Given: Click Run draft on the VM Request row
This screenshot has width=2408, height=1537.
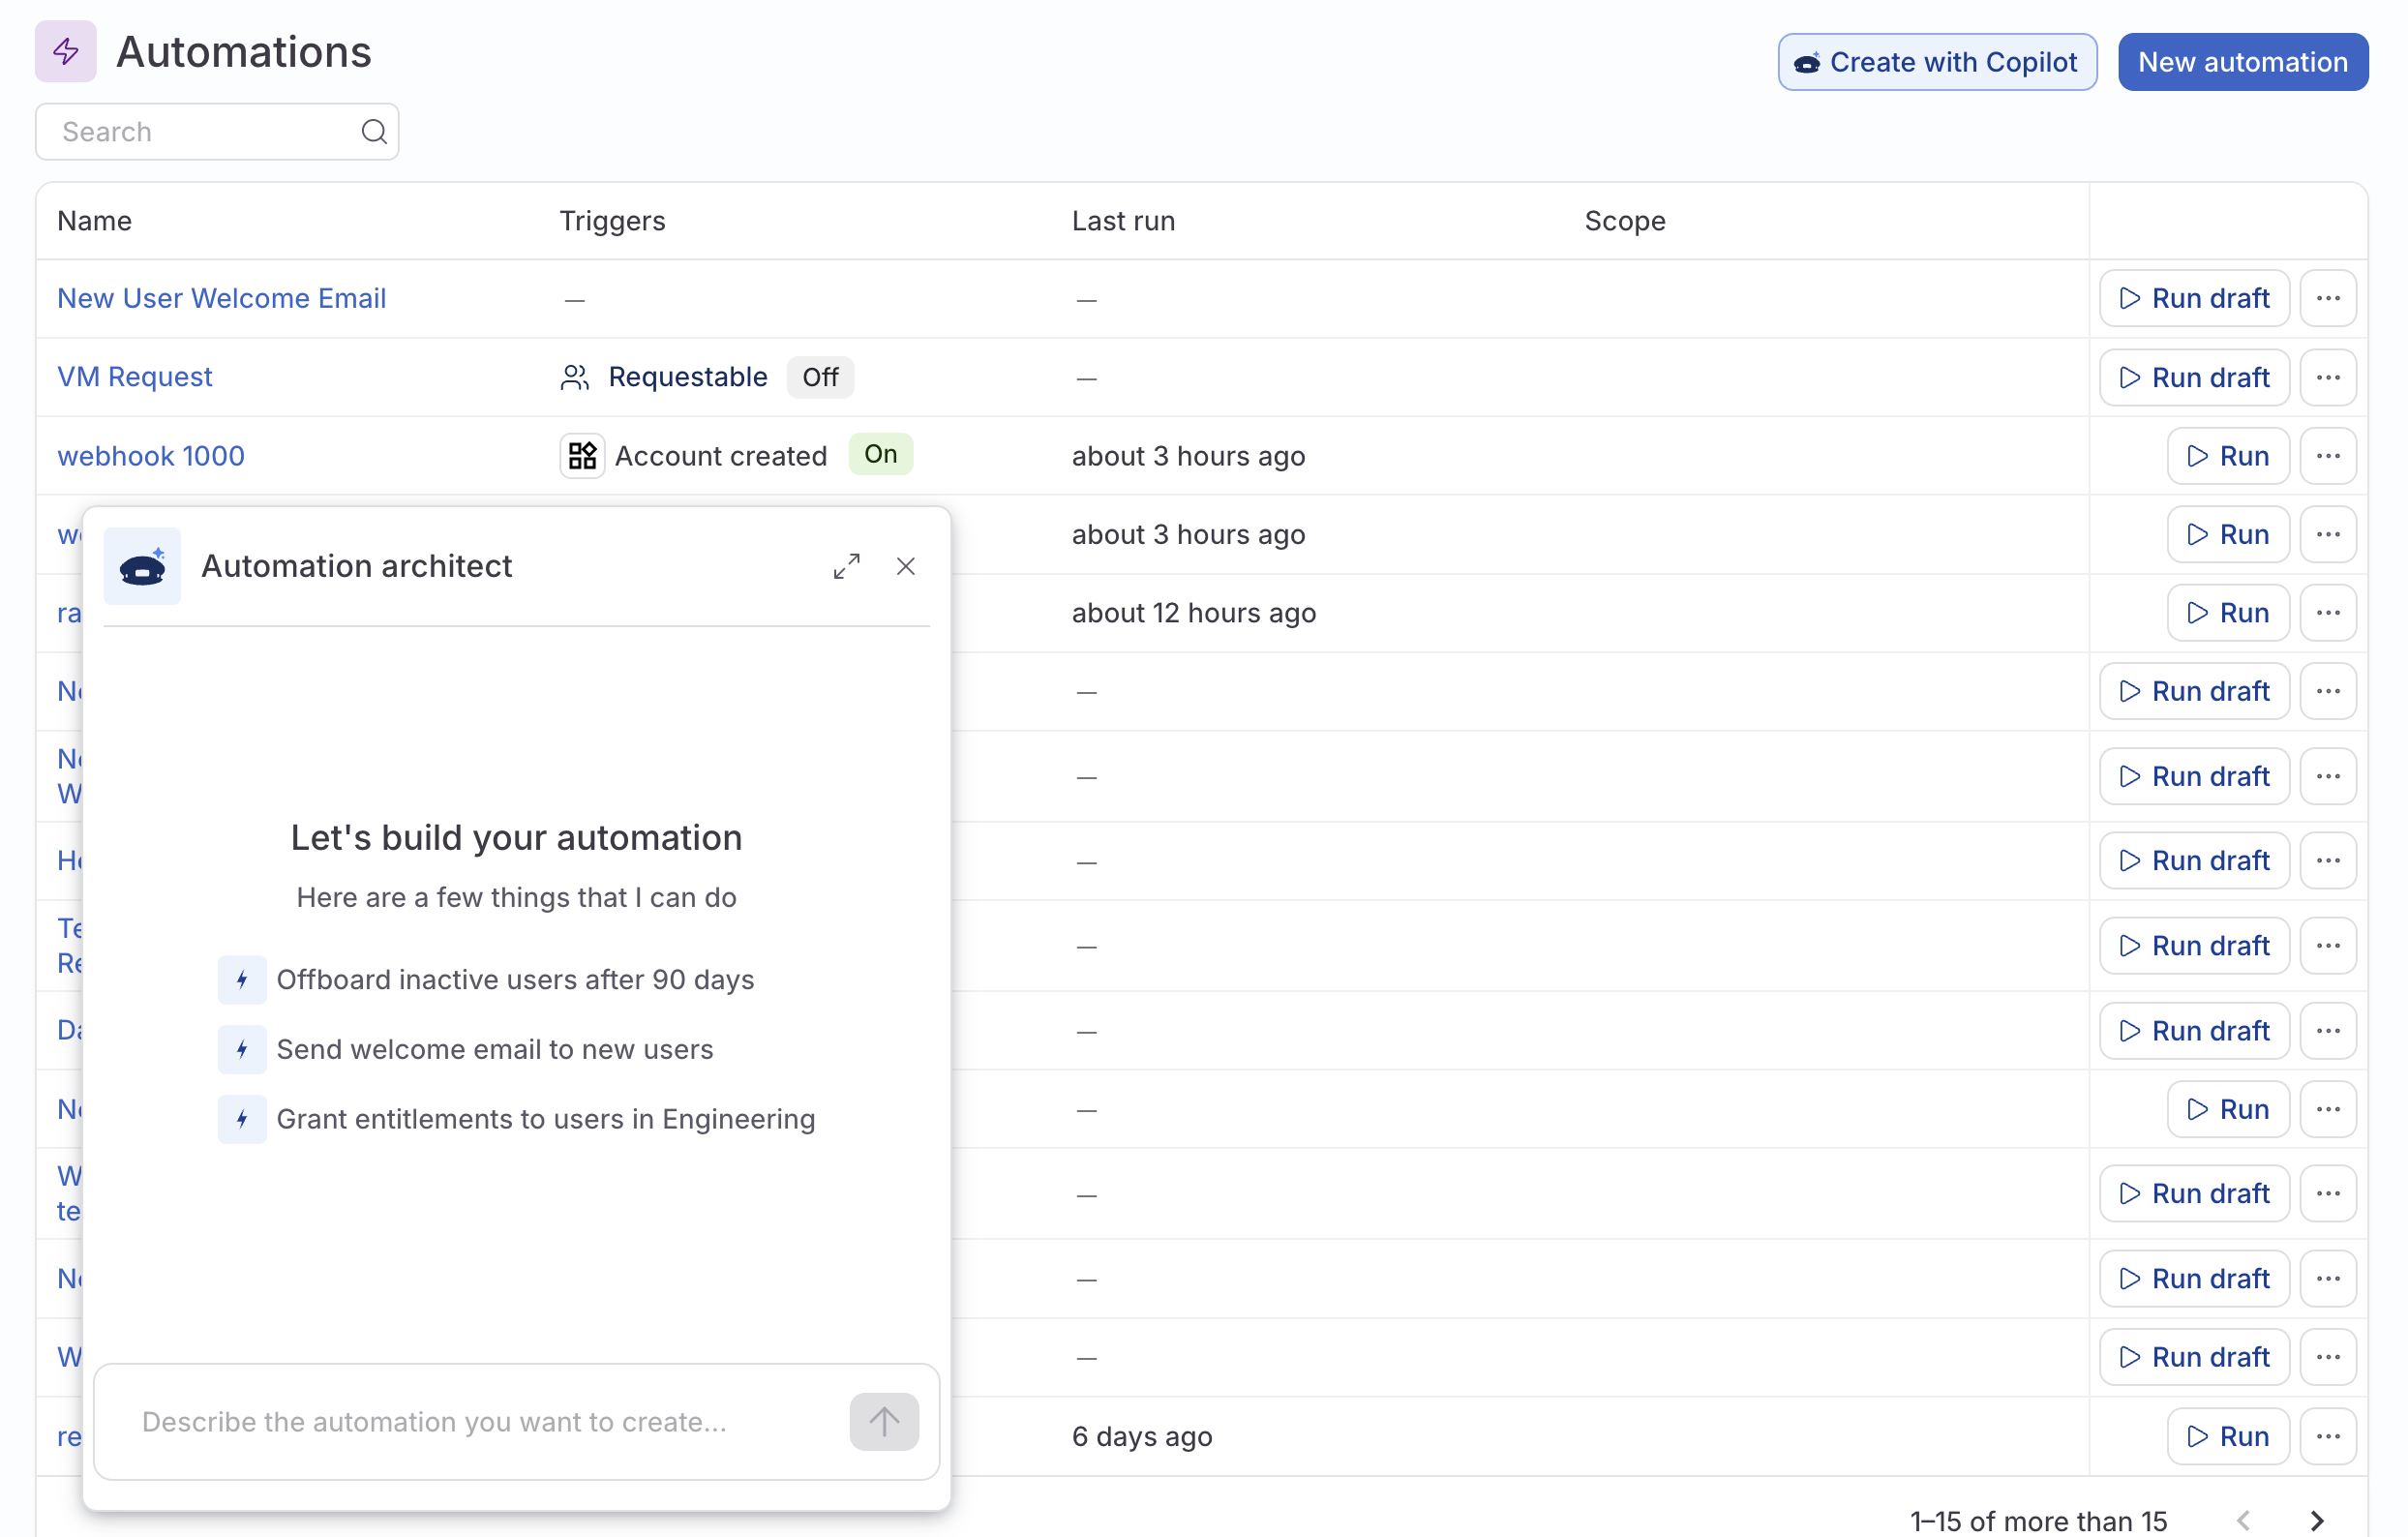Looking at the screenshot, I should click(2192, 377).
